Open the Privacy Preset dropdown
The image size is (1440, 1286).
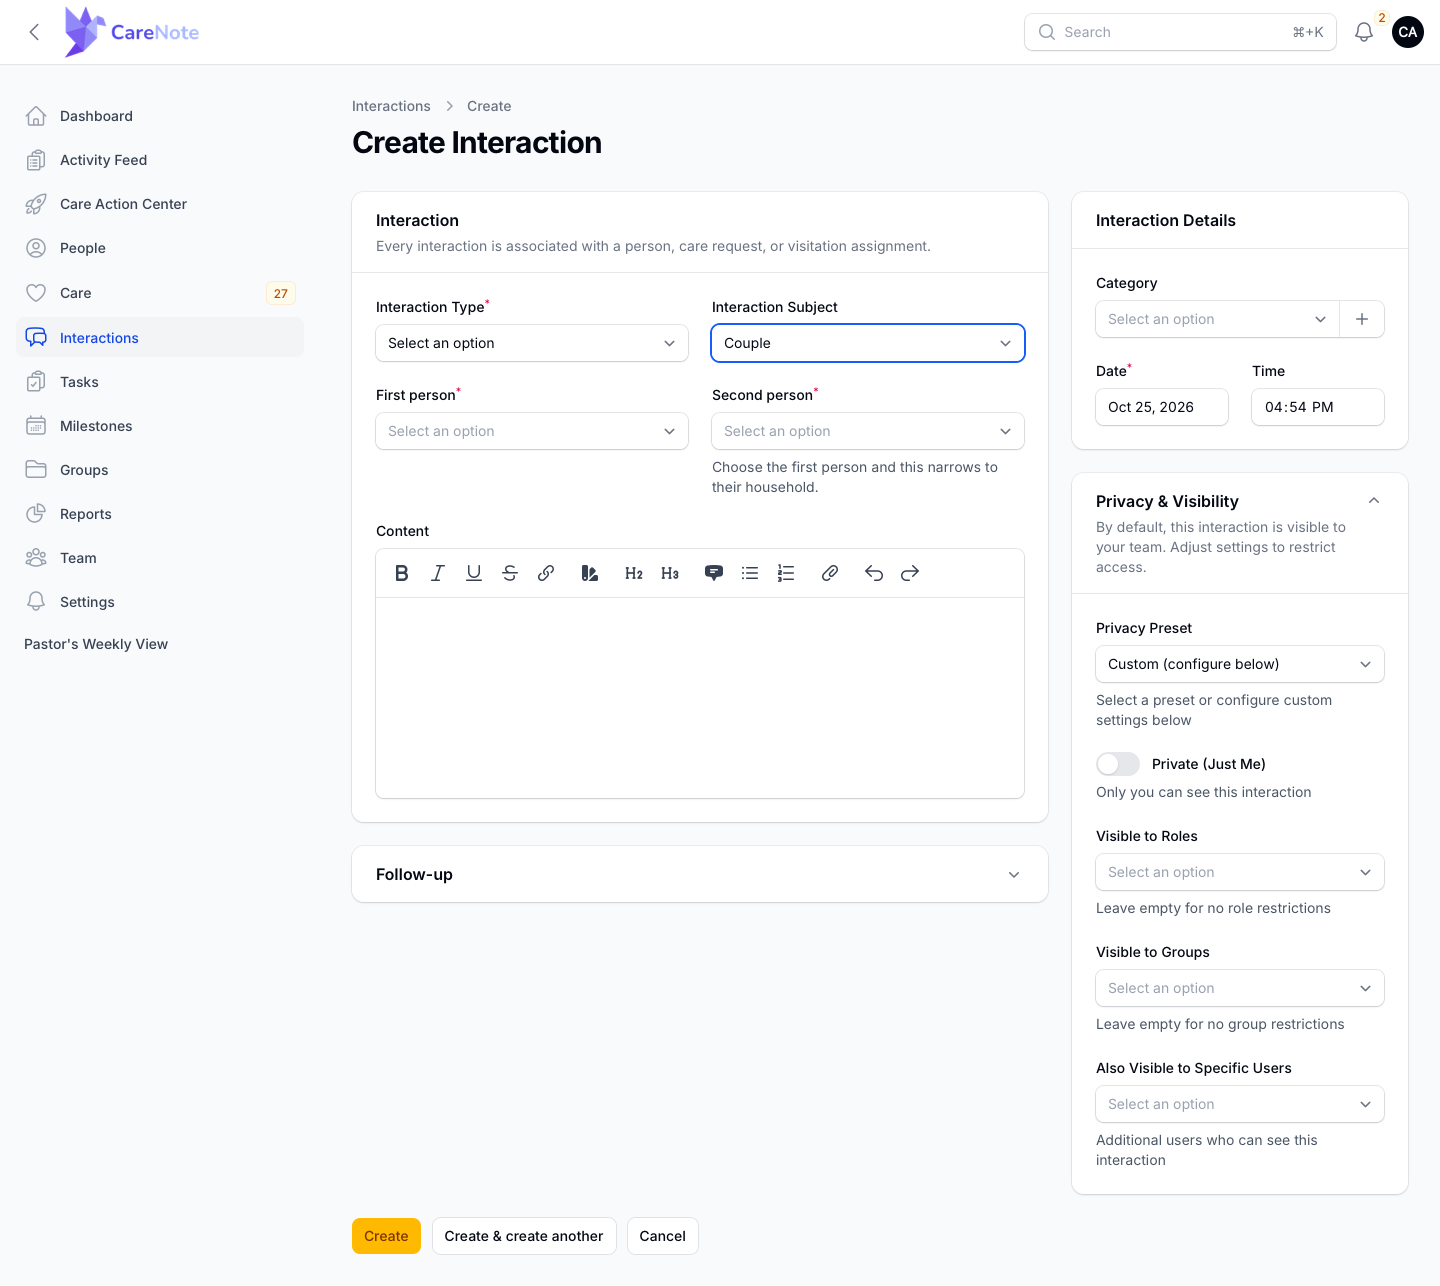pos(1240,664)
